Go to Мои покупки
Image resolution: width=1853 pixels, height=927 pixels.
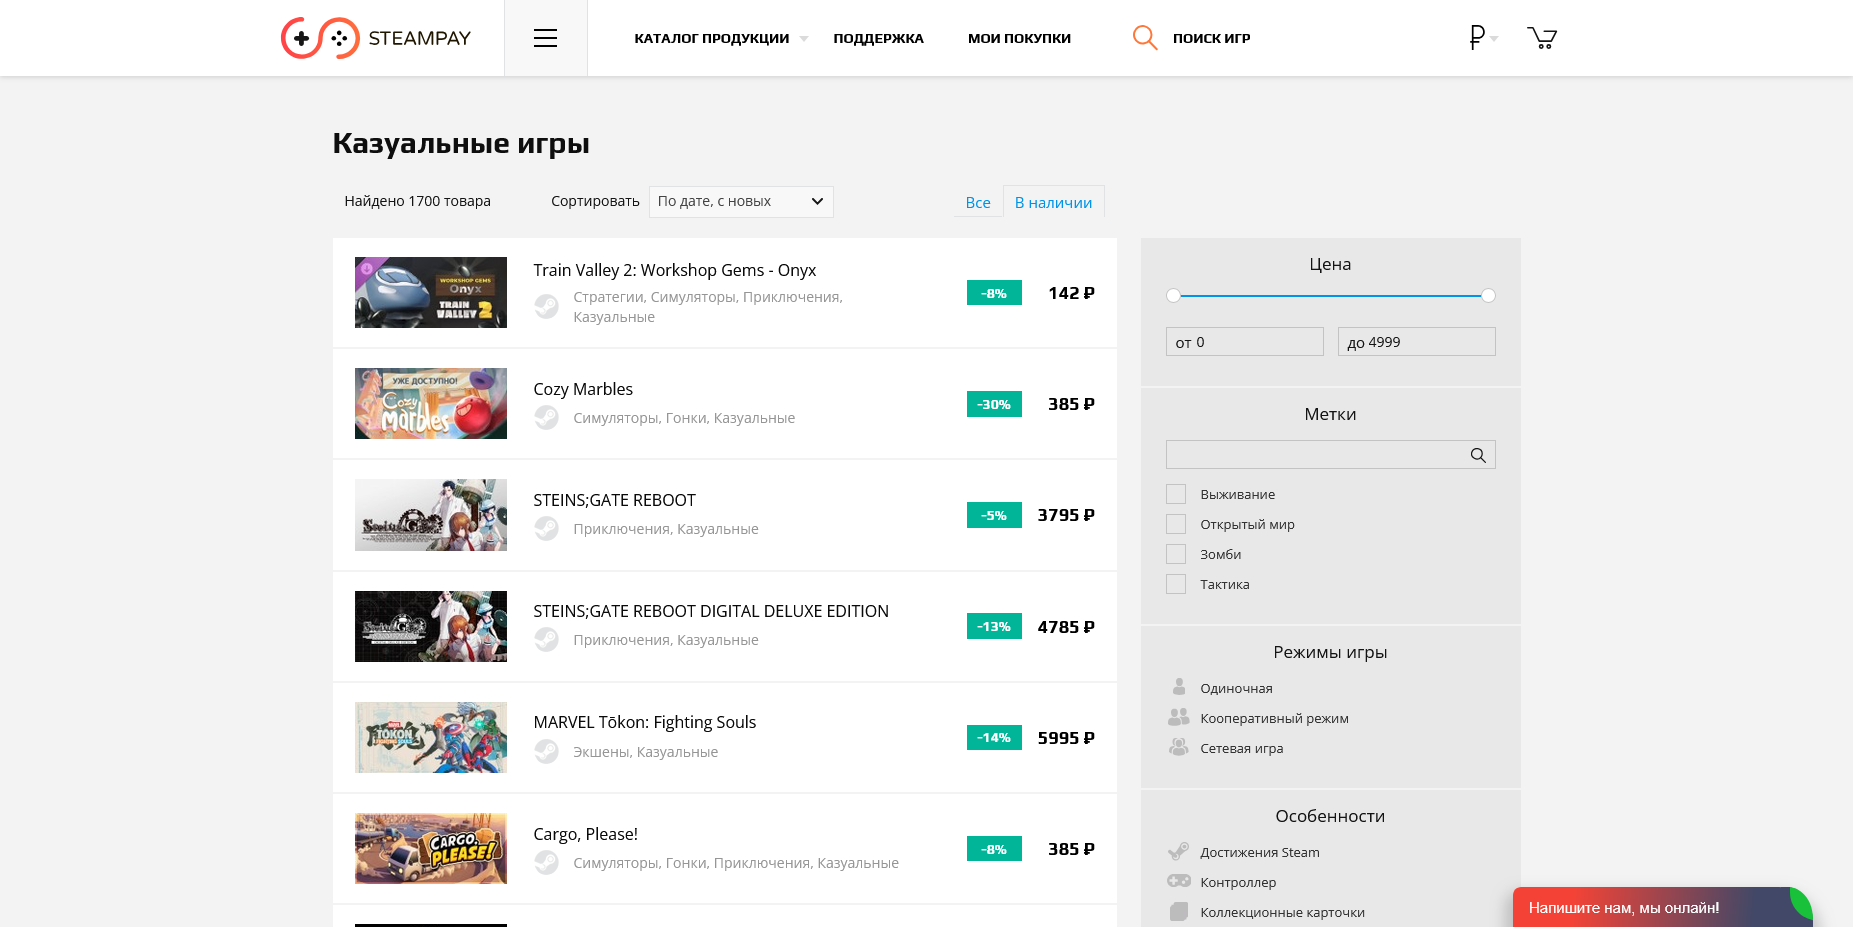point(1019,38)
